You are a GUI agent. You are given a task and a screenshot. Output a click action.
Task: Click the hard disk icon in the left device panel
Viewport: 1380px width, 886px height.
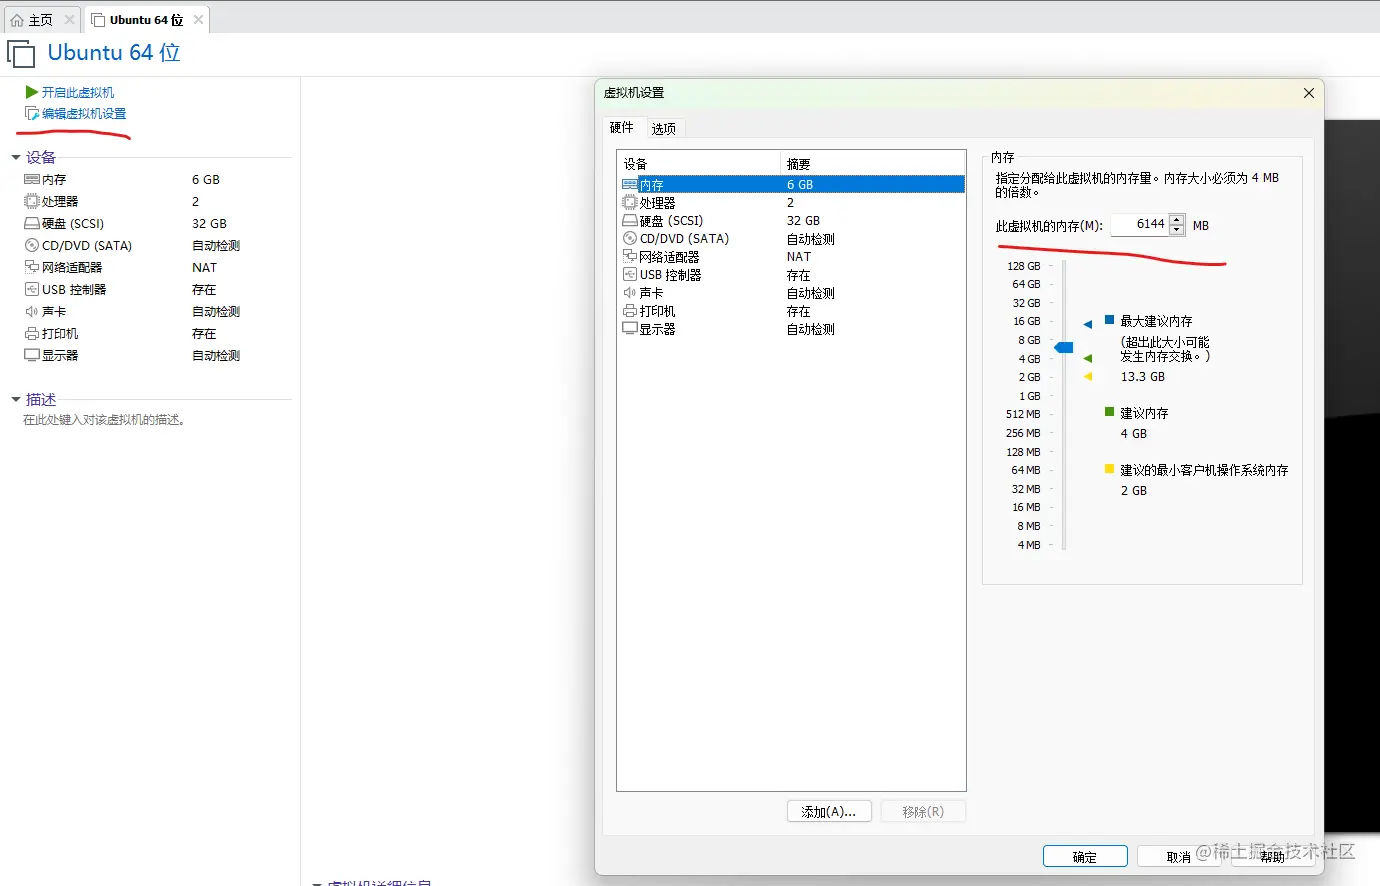[32, 224]
